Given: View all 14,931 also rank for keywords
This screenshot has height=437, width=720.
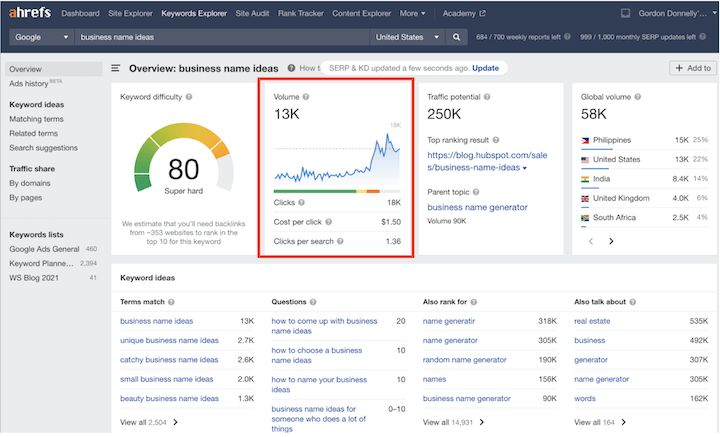Looking at the screenshot, I should pyautogui.click(x=453, y=422).
